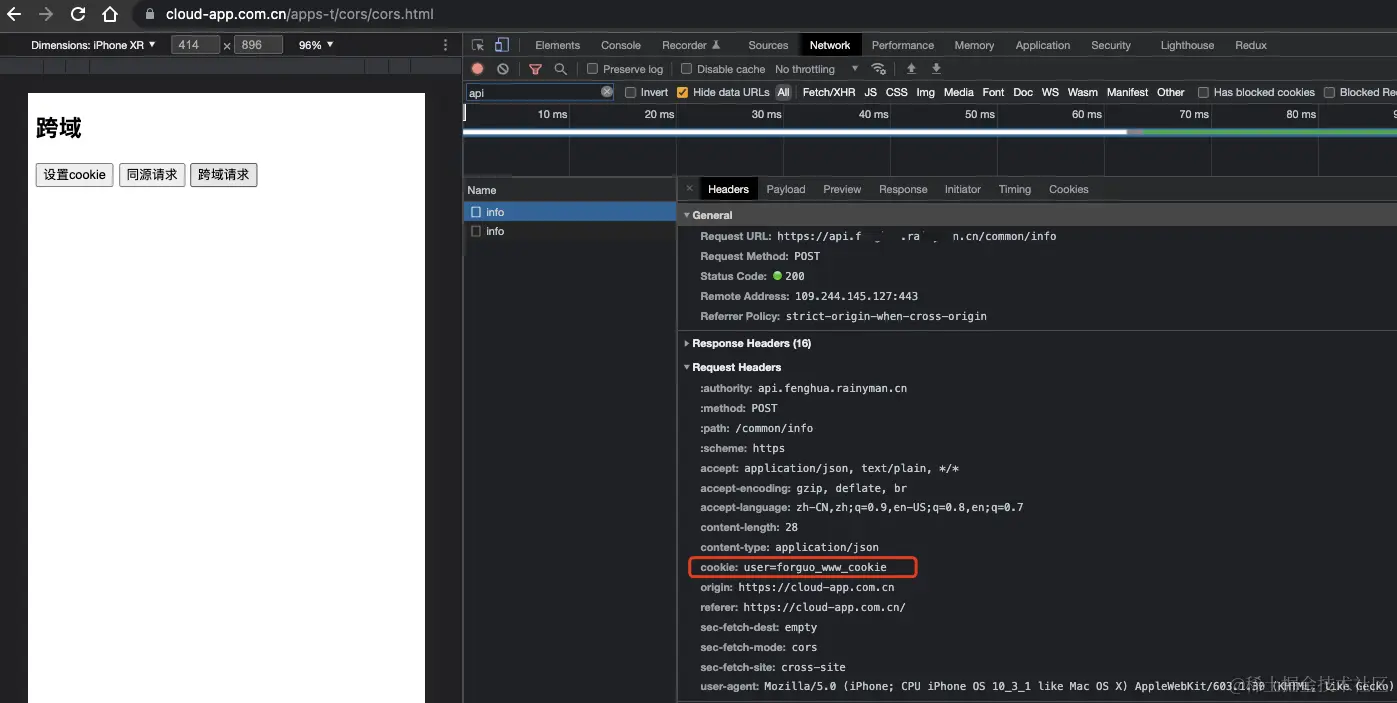
Task: Clear the 'api' filter text
Action: point(607,92)
